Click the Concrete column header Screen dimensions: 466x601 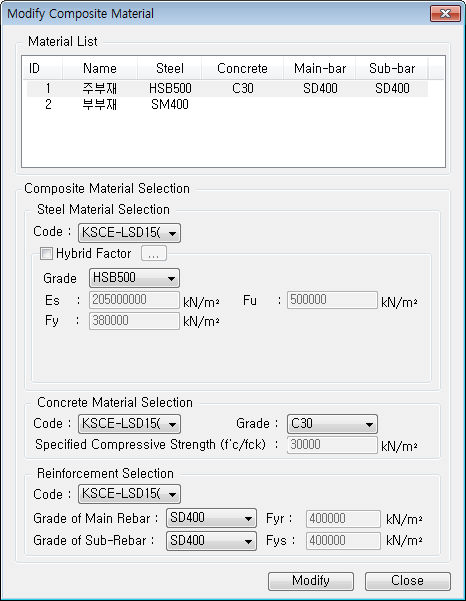tap(242, 68)
